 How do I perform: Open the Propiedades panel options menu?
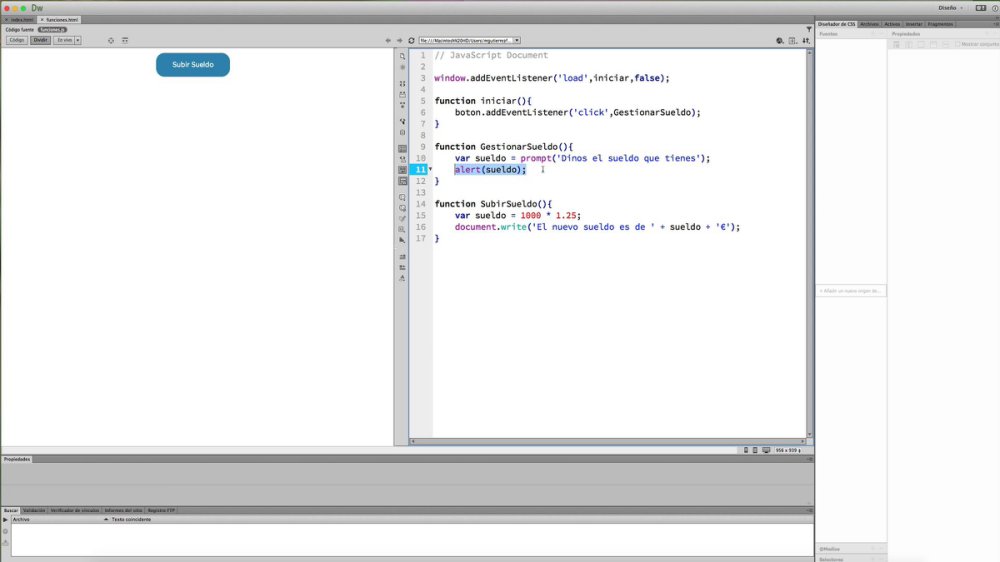[809, 459]
